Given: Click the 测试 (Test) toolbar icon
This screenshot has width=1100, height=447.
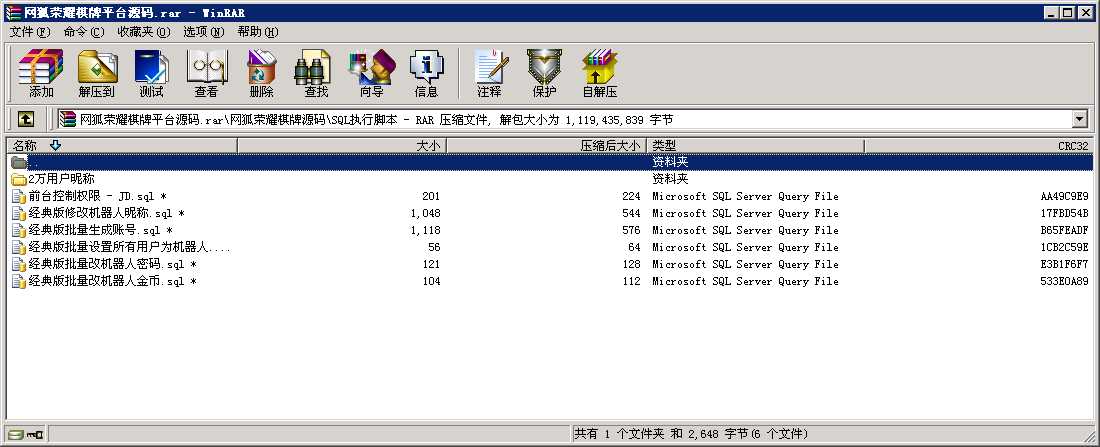Looking at the screenshot, I should pyautogui.click(x=151, y=73).
